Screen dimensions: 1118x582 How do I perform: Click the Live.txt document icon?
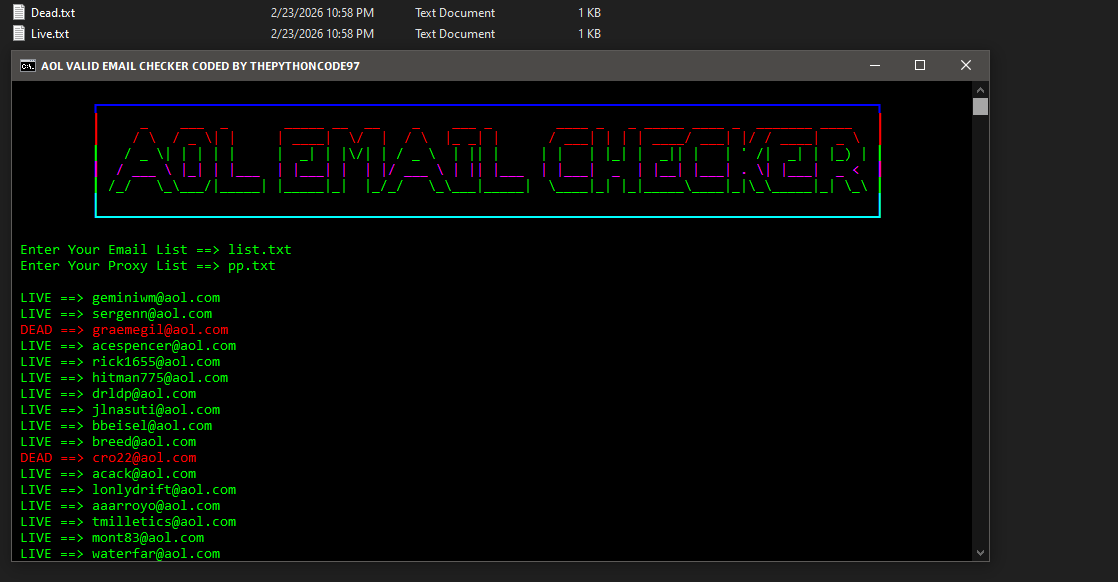tap(19, 33)
